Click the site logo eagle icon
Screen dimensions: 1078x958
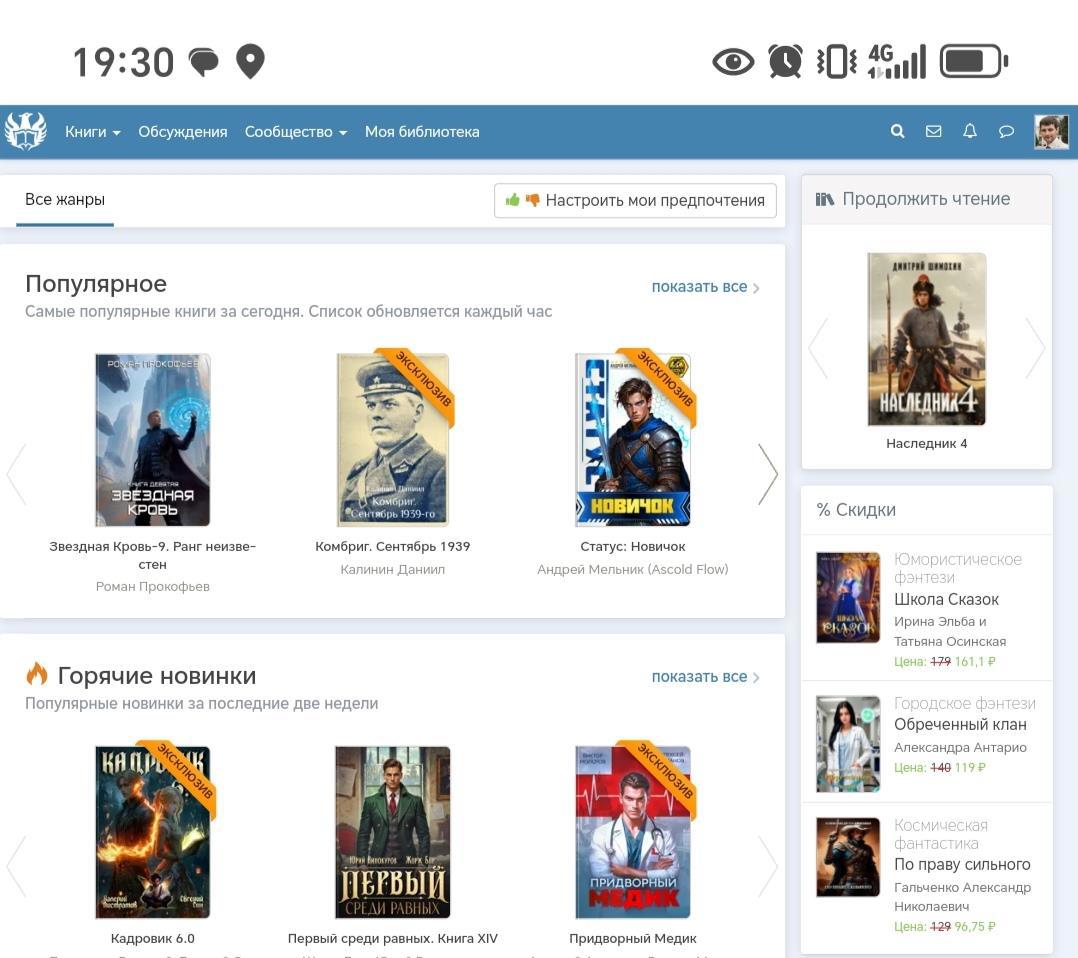tap(26, 131)
